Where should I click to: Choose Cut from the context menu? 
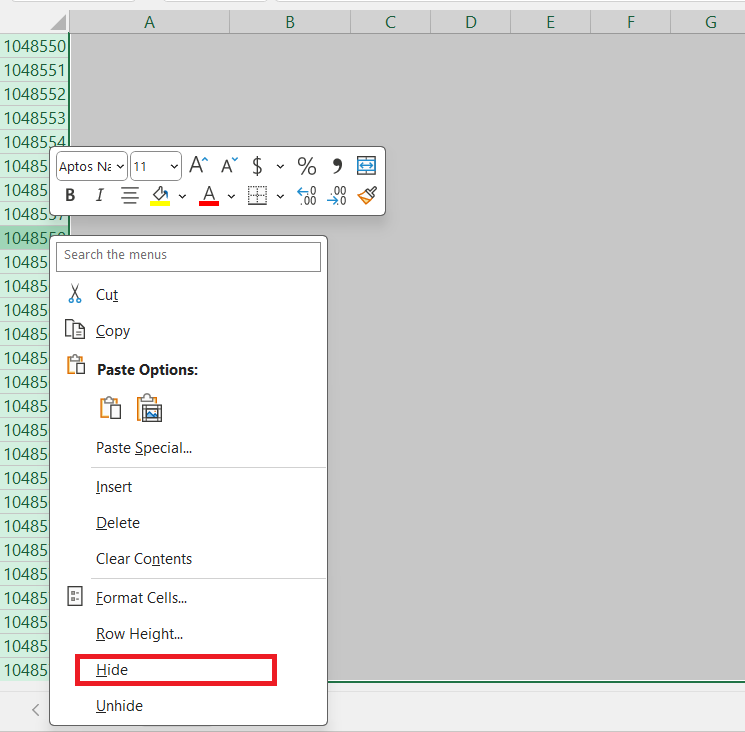tap(188, 295)
